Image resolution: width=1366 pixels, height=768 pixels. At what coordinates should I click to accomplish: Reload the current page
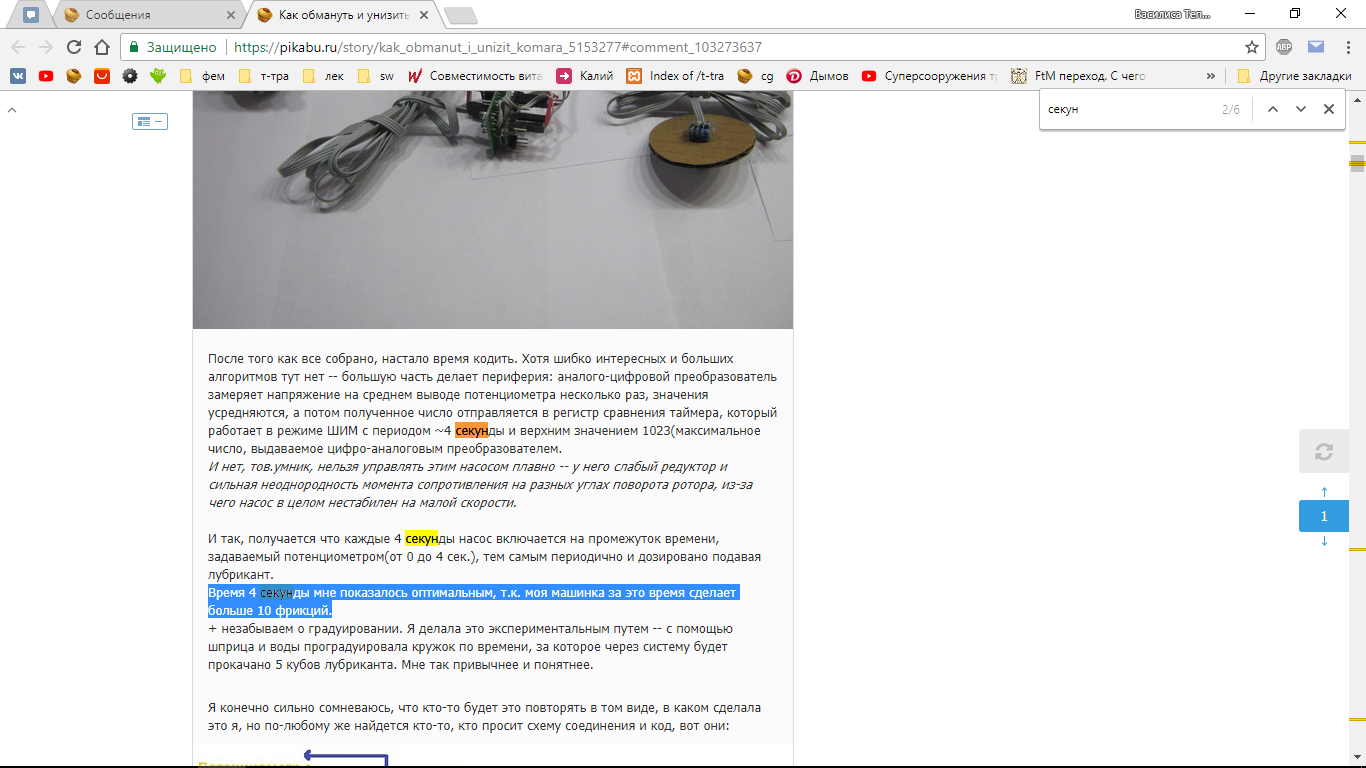74,47
